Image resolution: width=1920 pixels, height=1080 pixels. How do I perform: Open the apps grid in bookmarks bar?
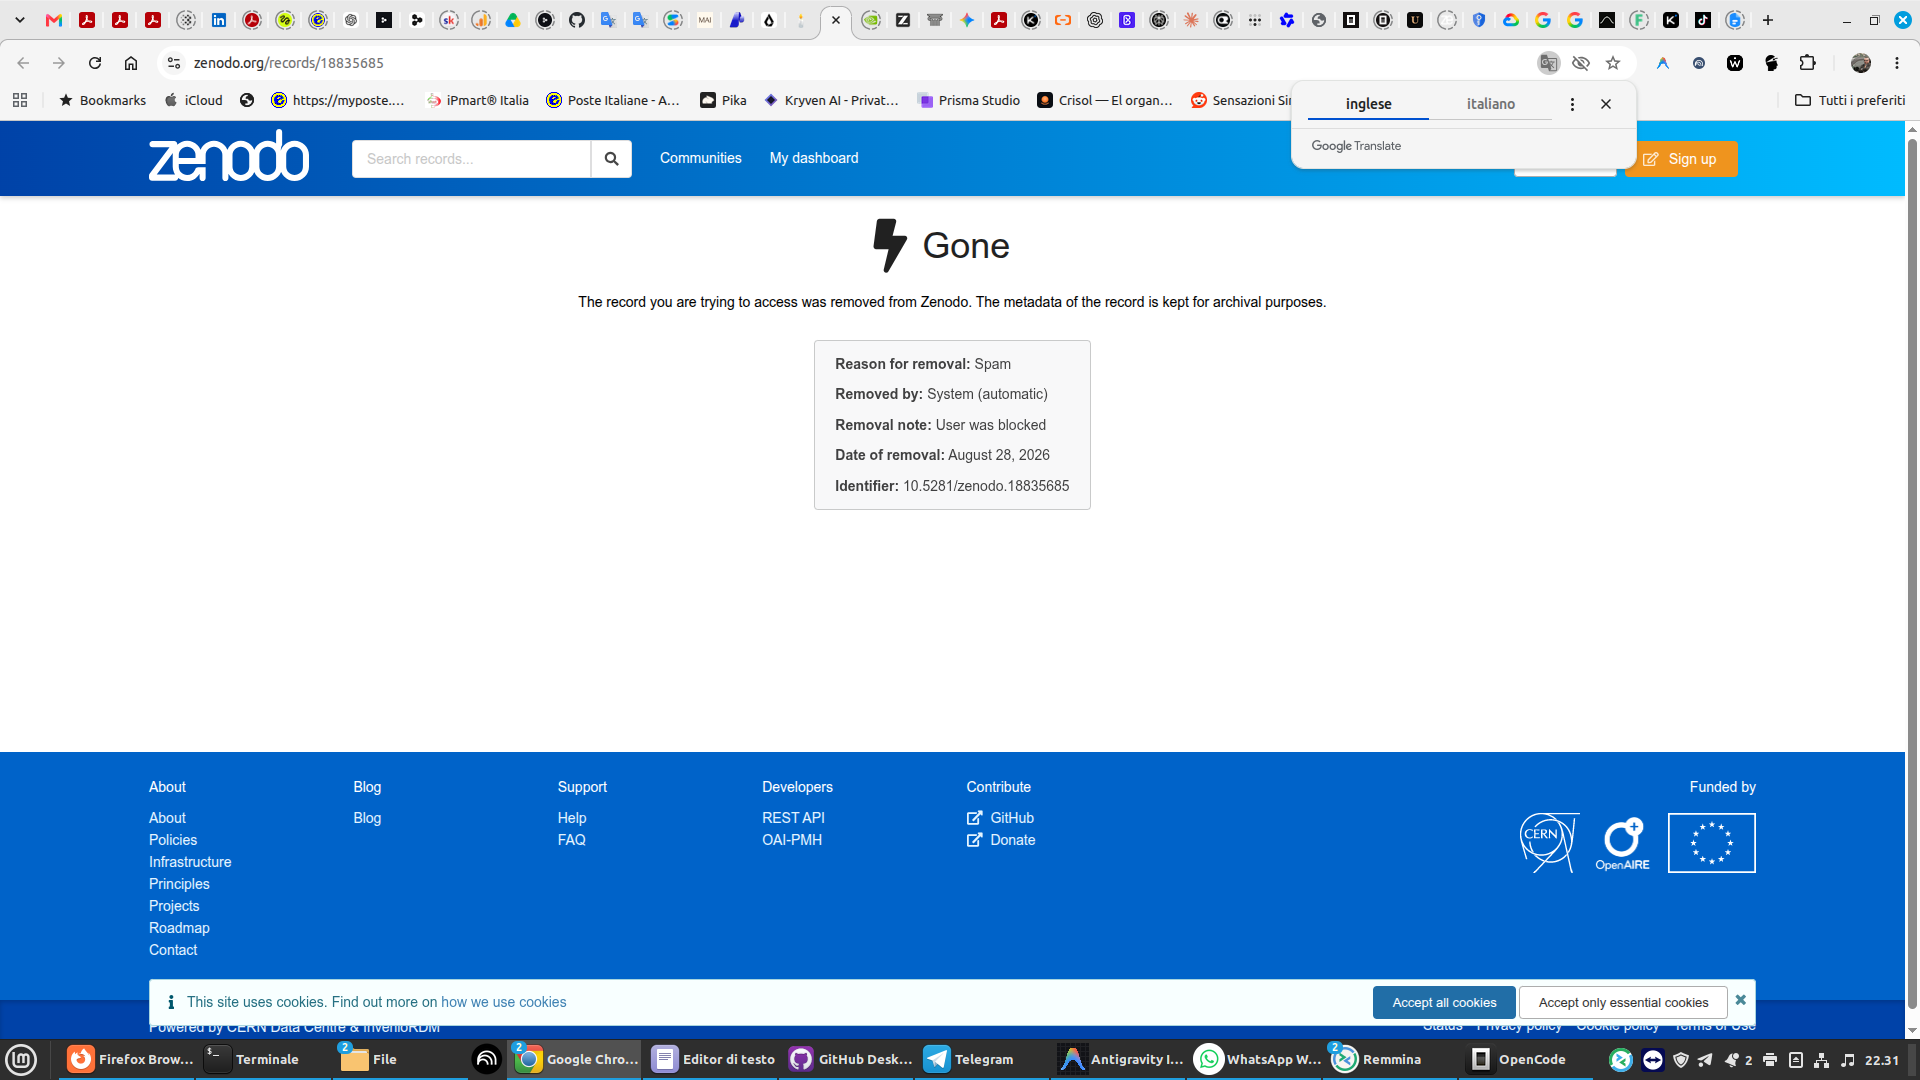[x=20, y=100]
